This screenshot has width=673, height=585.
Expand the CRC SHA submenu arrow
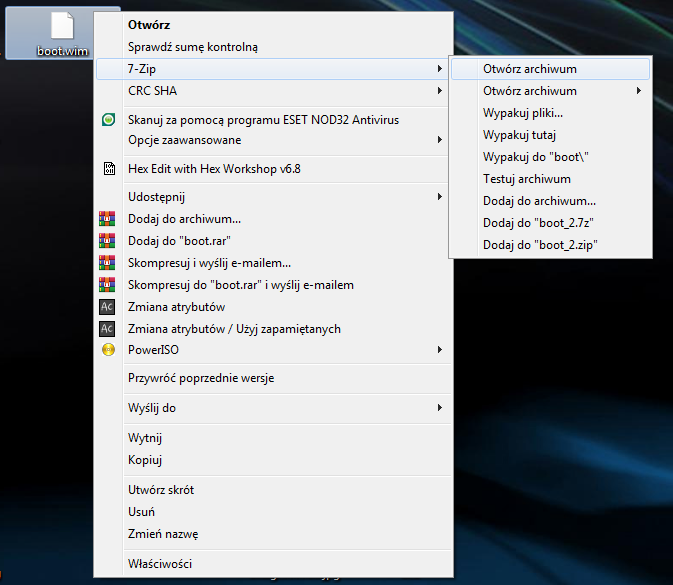[440, 91]
